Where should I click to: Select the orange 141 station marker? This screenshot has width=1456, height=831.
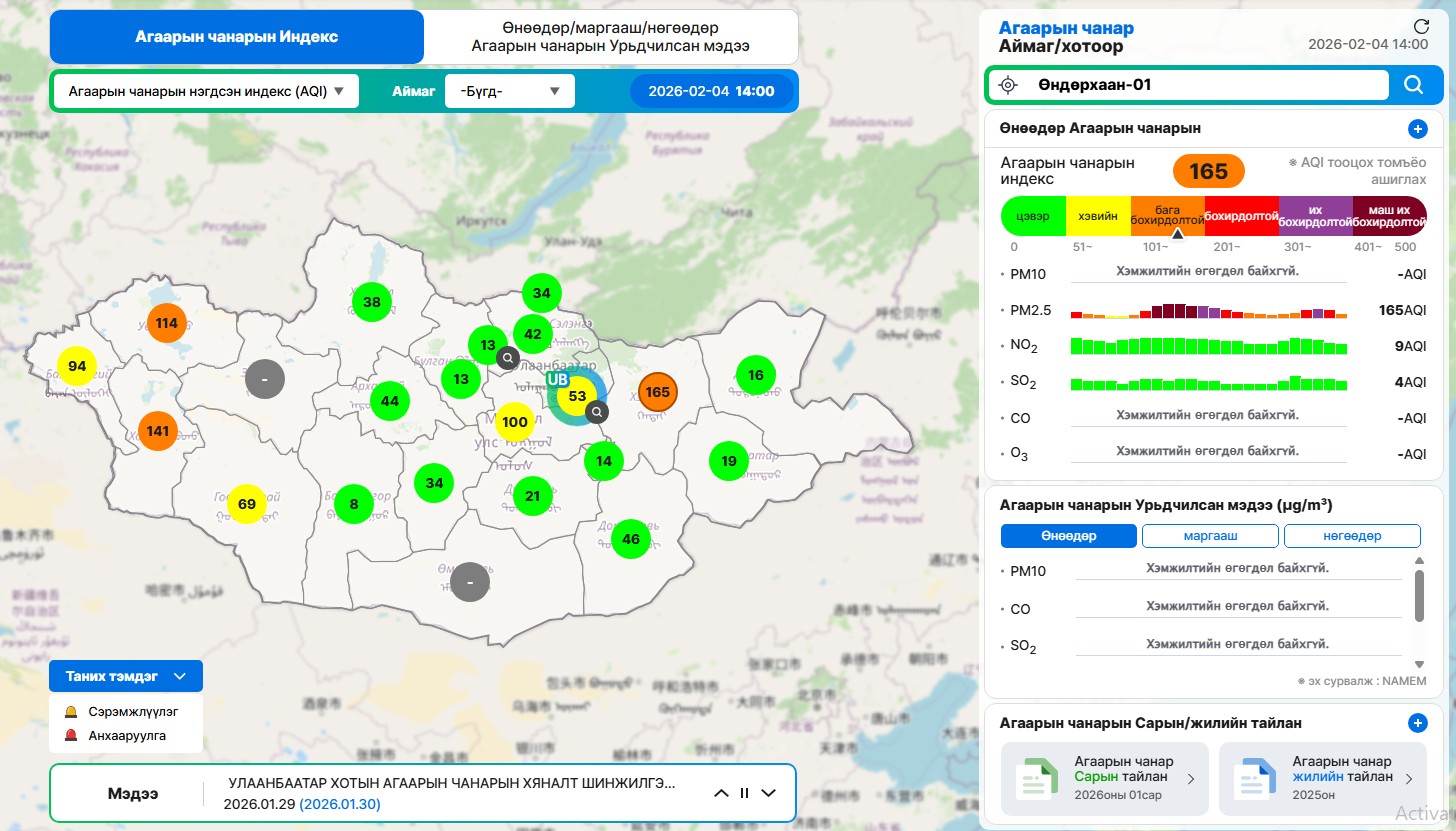(x=158, y=431)
